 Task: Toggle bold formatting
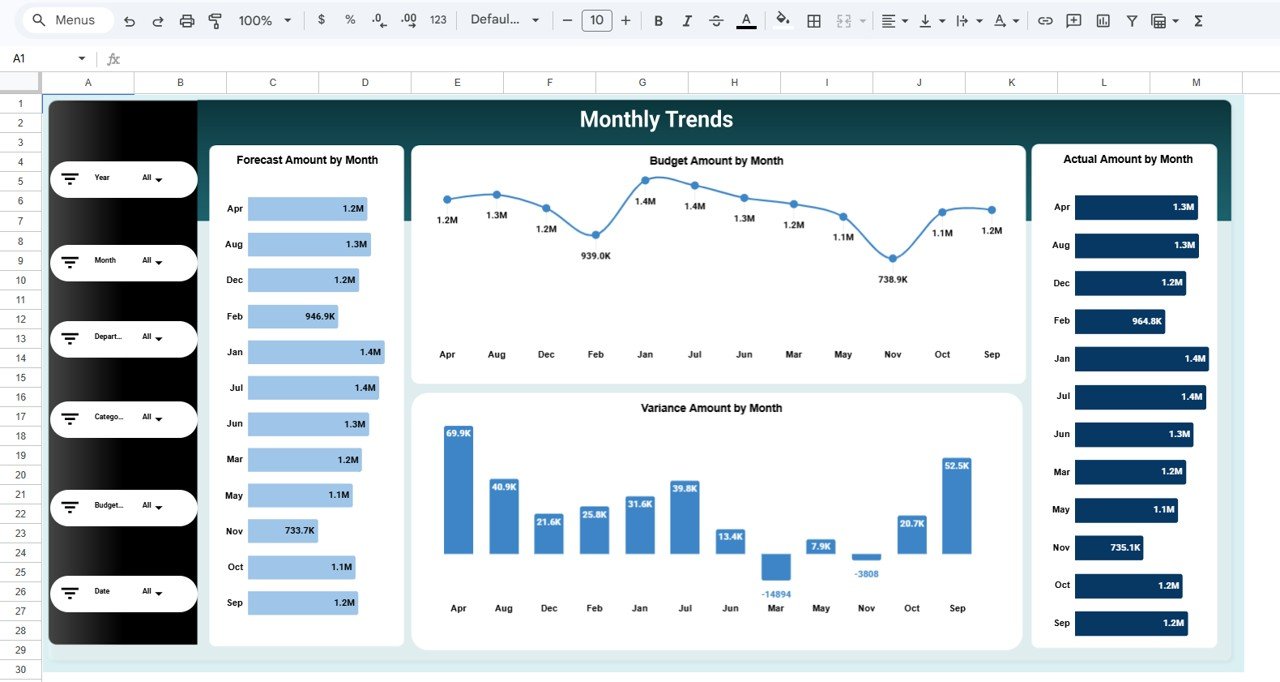658,21
